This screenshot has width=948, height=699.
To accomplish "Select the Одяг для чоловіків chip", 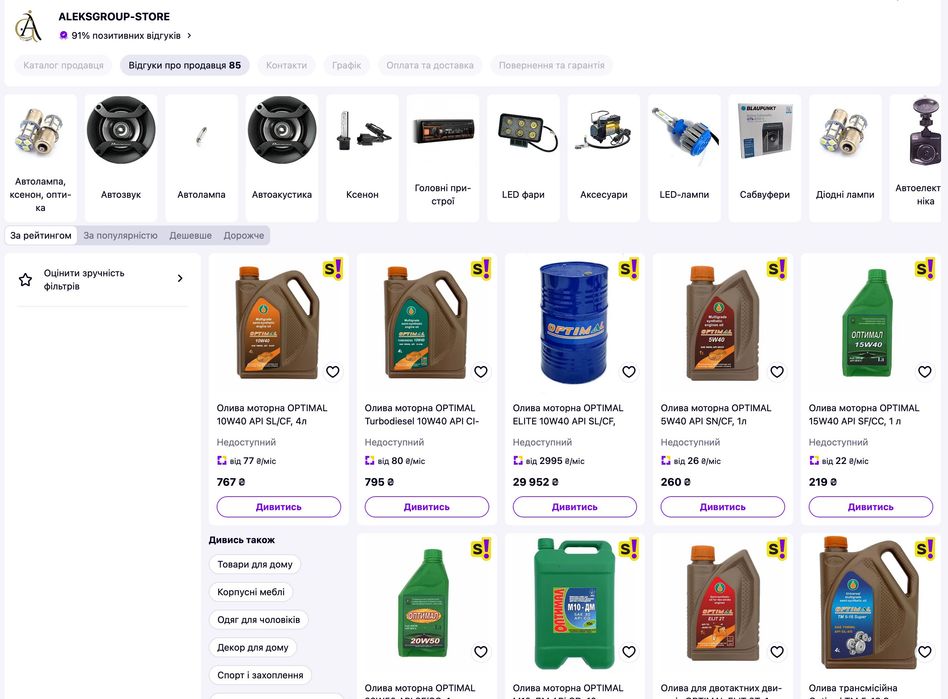I will (259, 620).
